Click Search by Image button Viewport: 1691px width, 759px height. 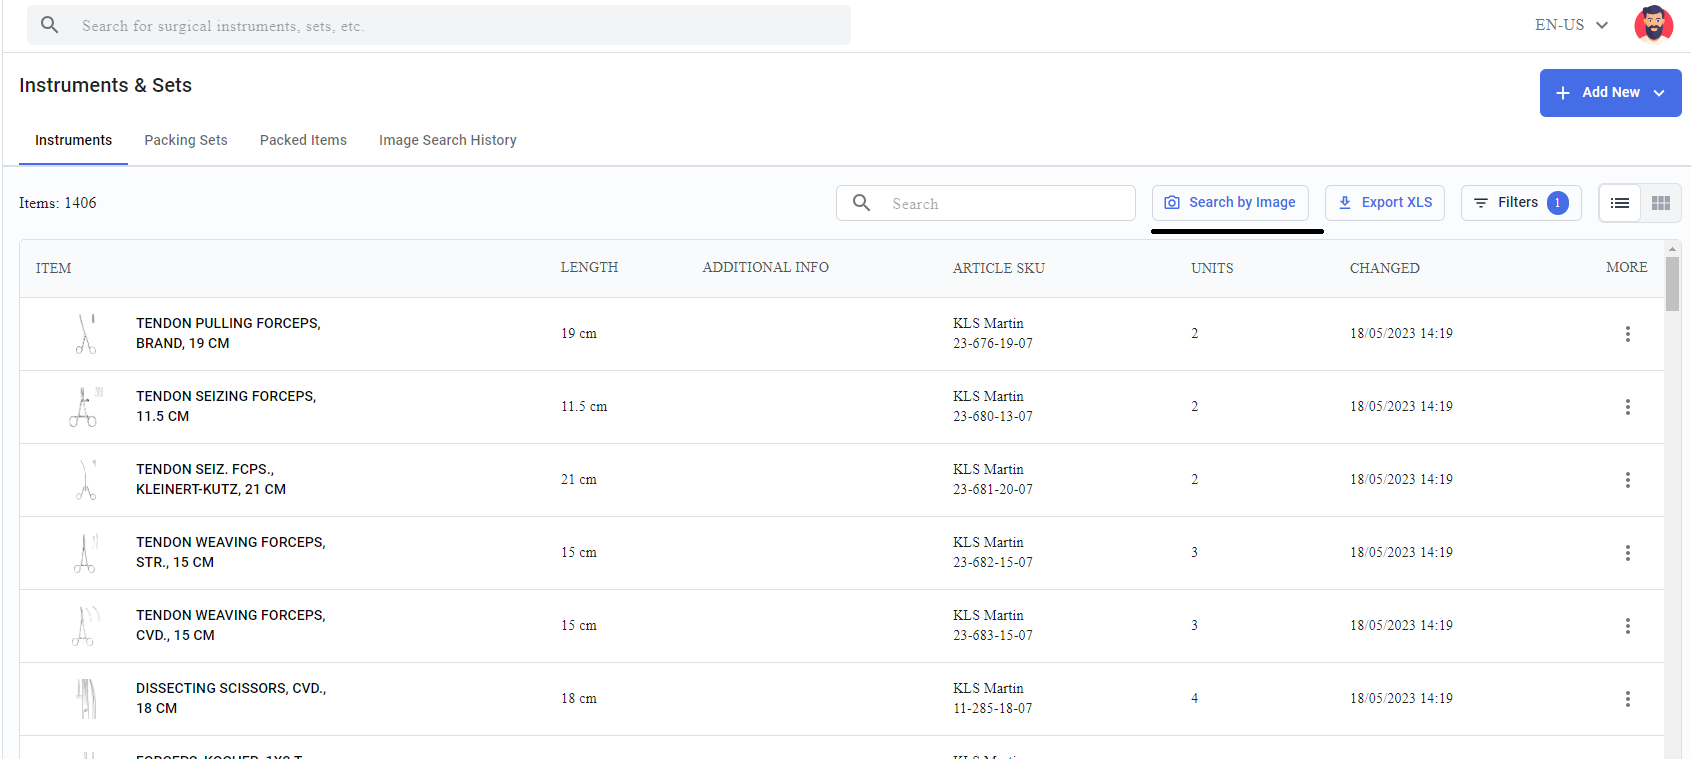pyautogui.click(x=1230, y=203)
